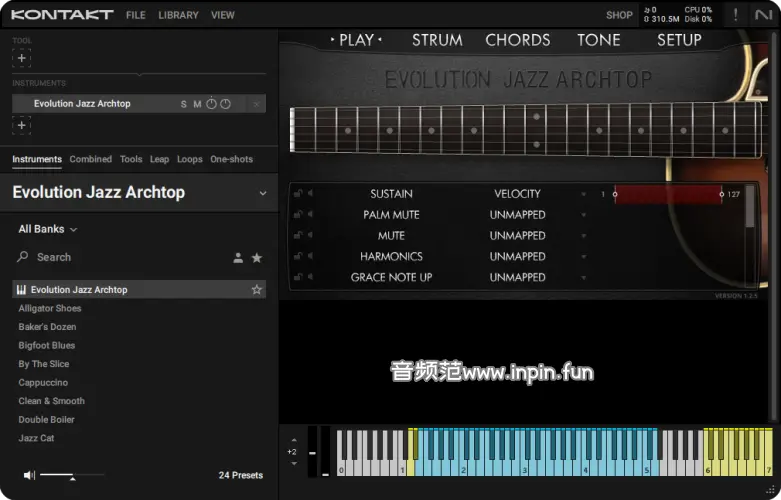The height and width of the screenshot is (500, 781).
Task: Filter favorites using star icon beside Search
Action: pyautogui.click(x=257, y=258)
